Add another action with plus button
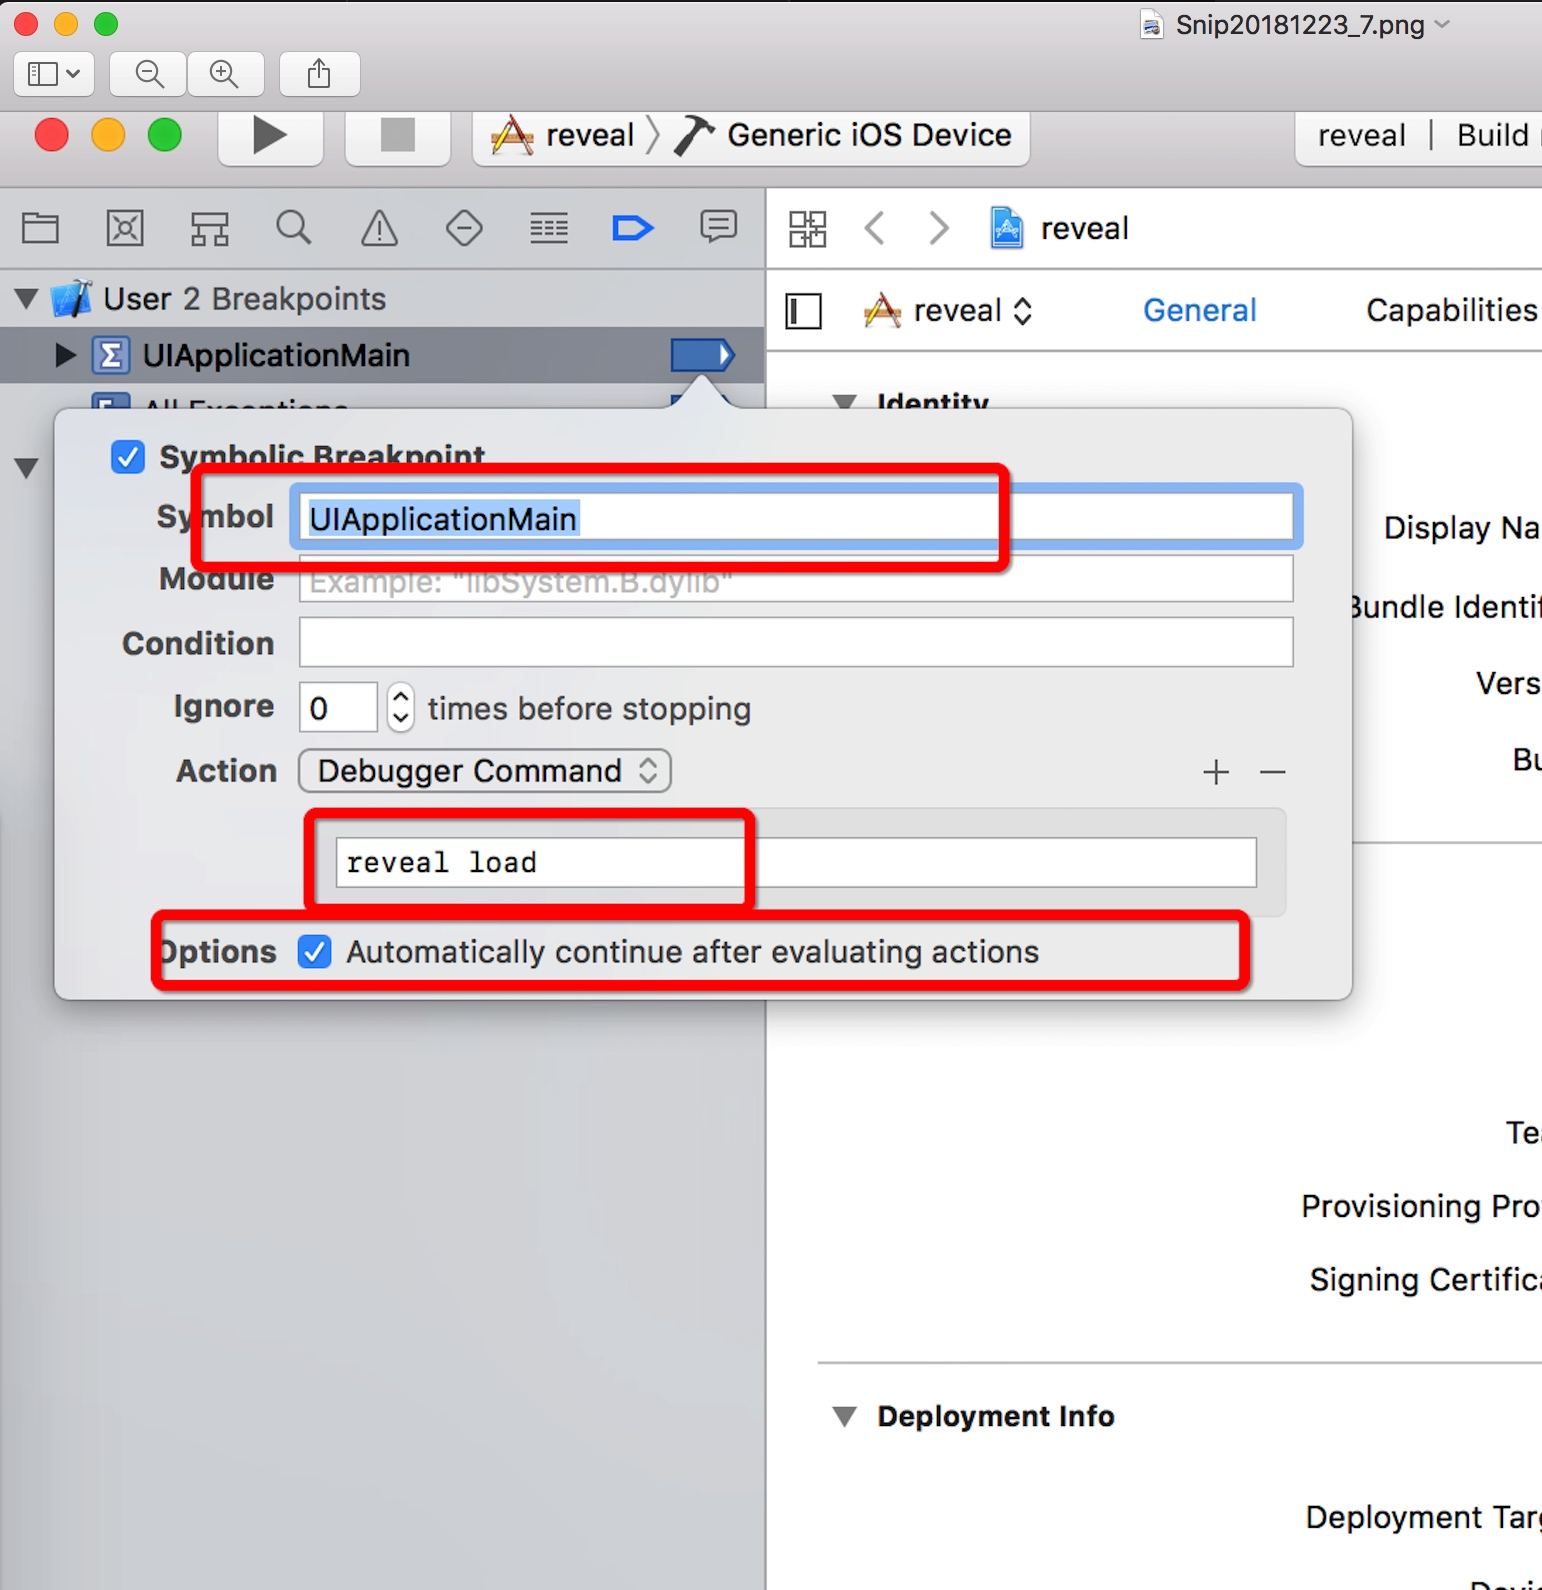The width and height of the screenshot is (1542, 1590). (x=1216, y=772)
